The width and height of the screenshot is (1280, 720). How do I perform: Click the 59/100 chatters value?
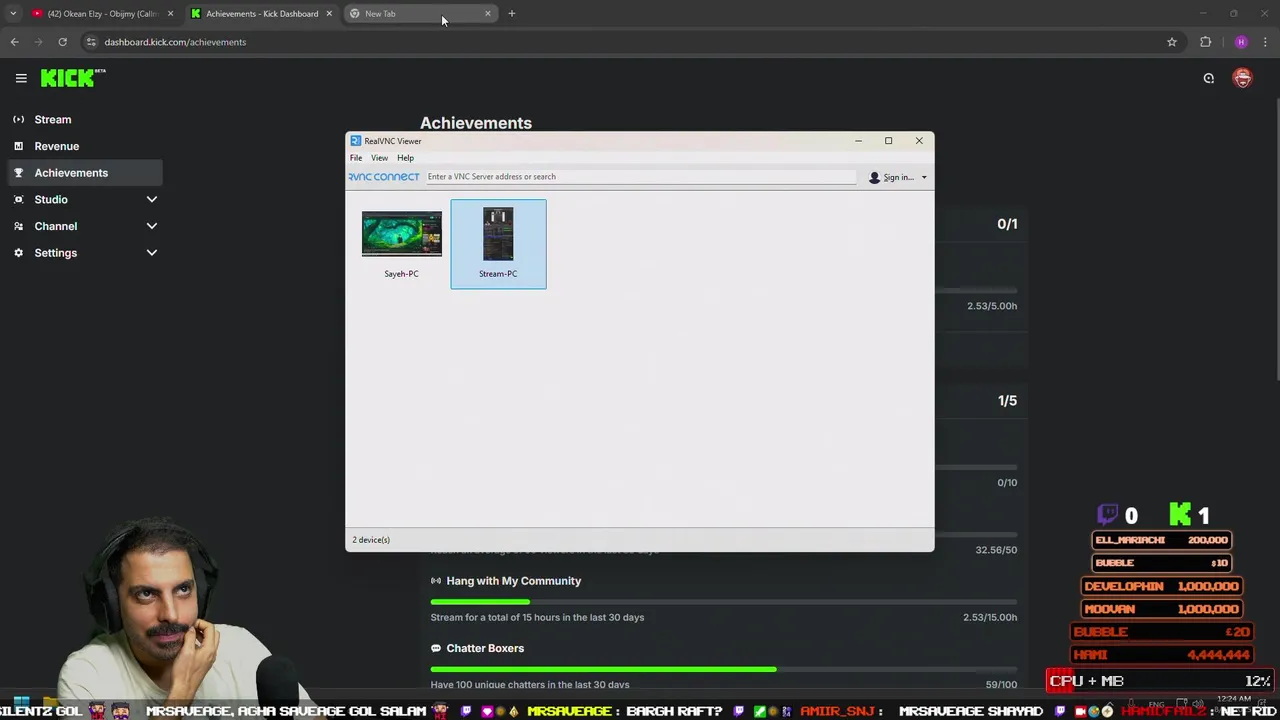[x=1001, y=685]
